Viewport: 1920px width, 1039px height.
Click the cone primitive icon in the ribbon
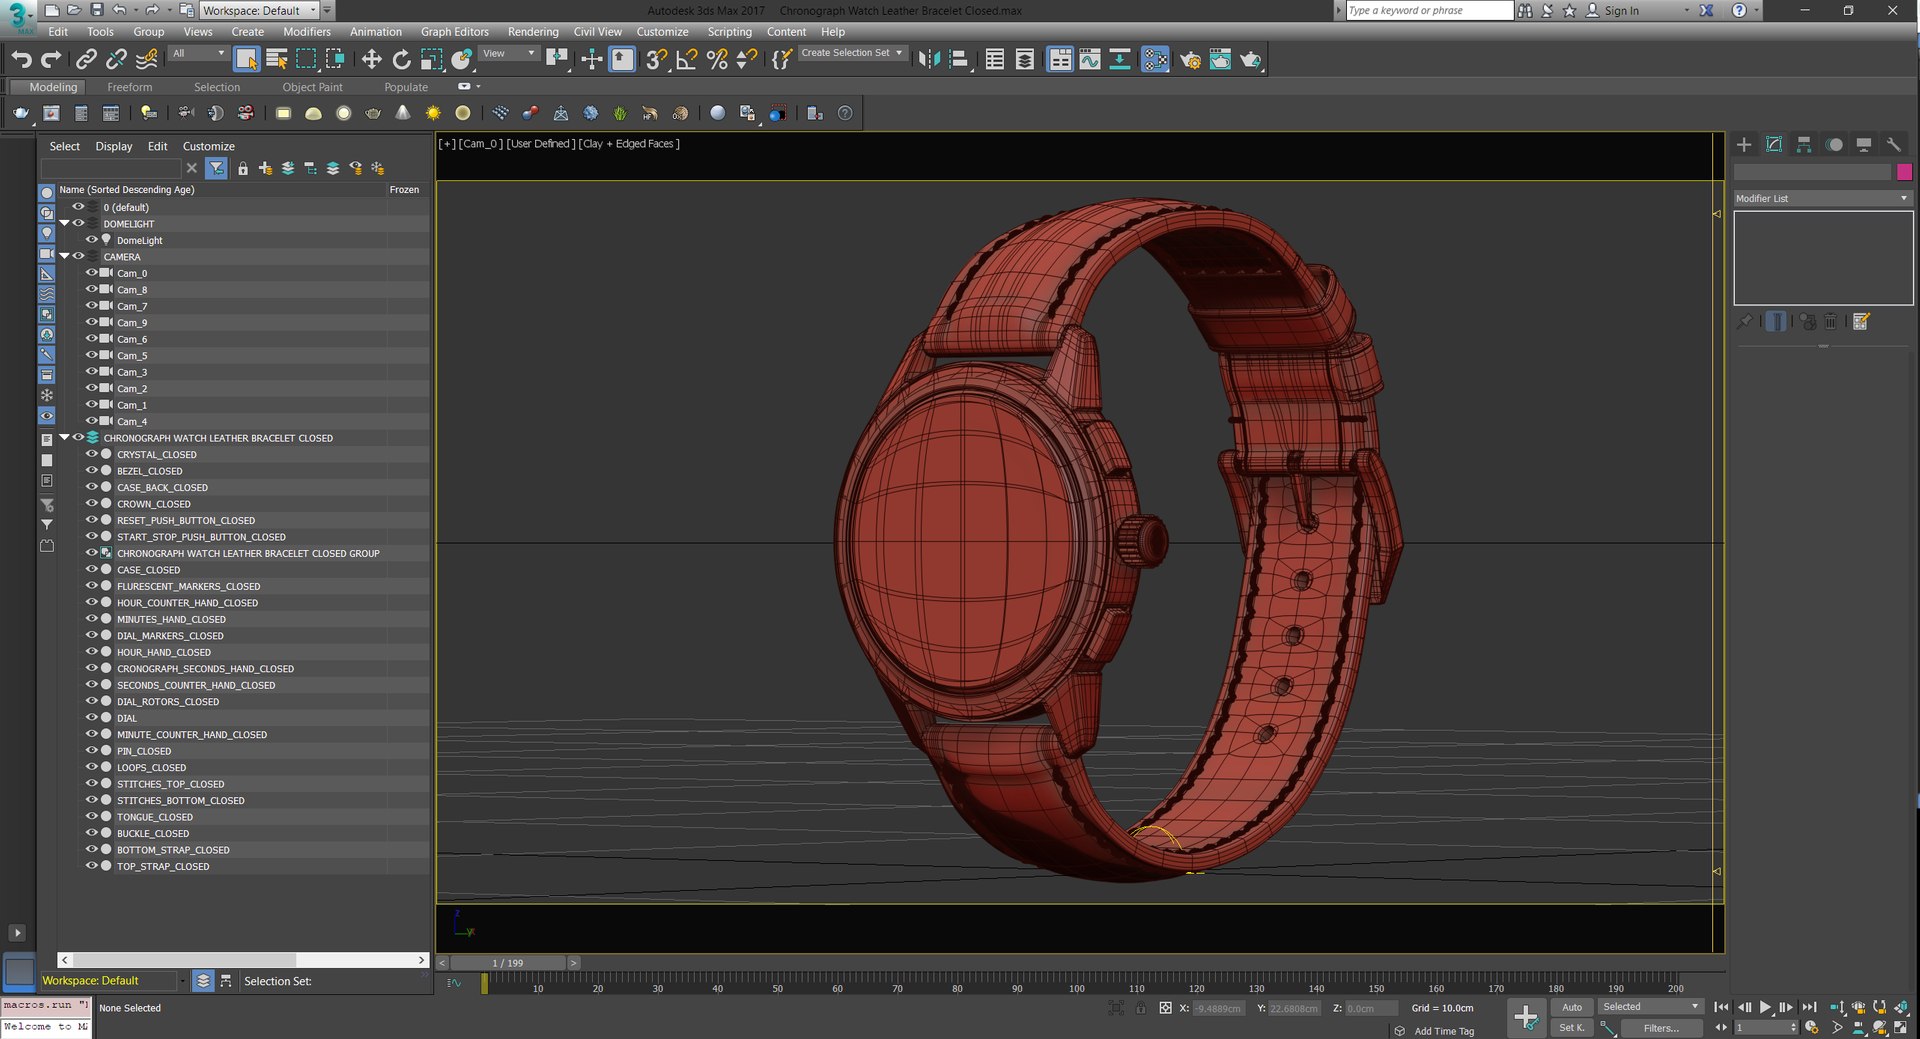tap(403, 113)
